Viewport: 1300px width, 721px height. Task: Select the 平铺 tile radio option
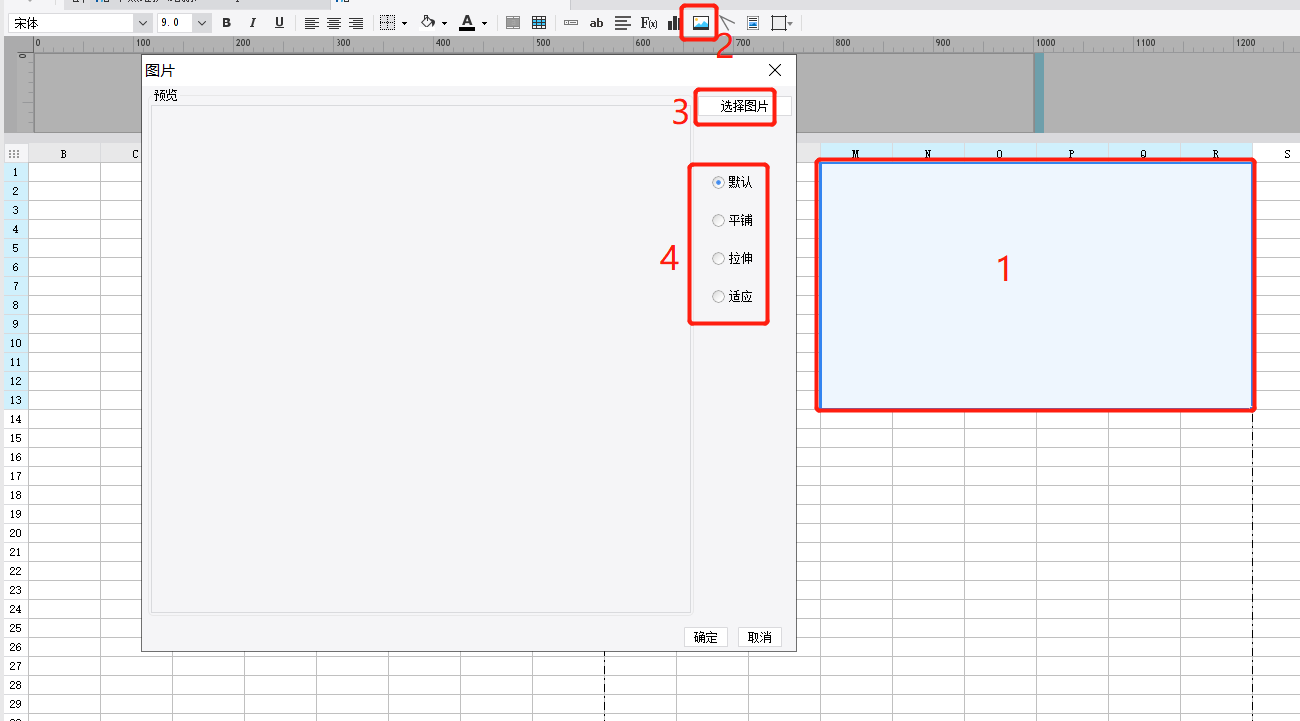point(732,221)
